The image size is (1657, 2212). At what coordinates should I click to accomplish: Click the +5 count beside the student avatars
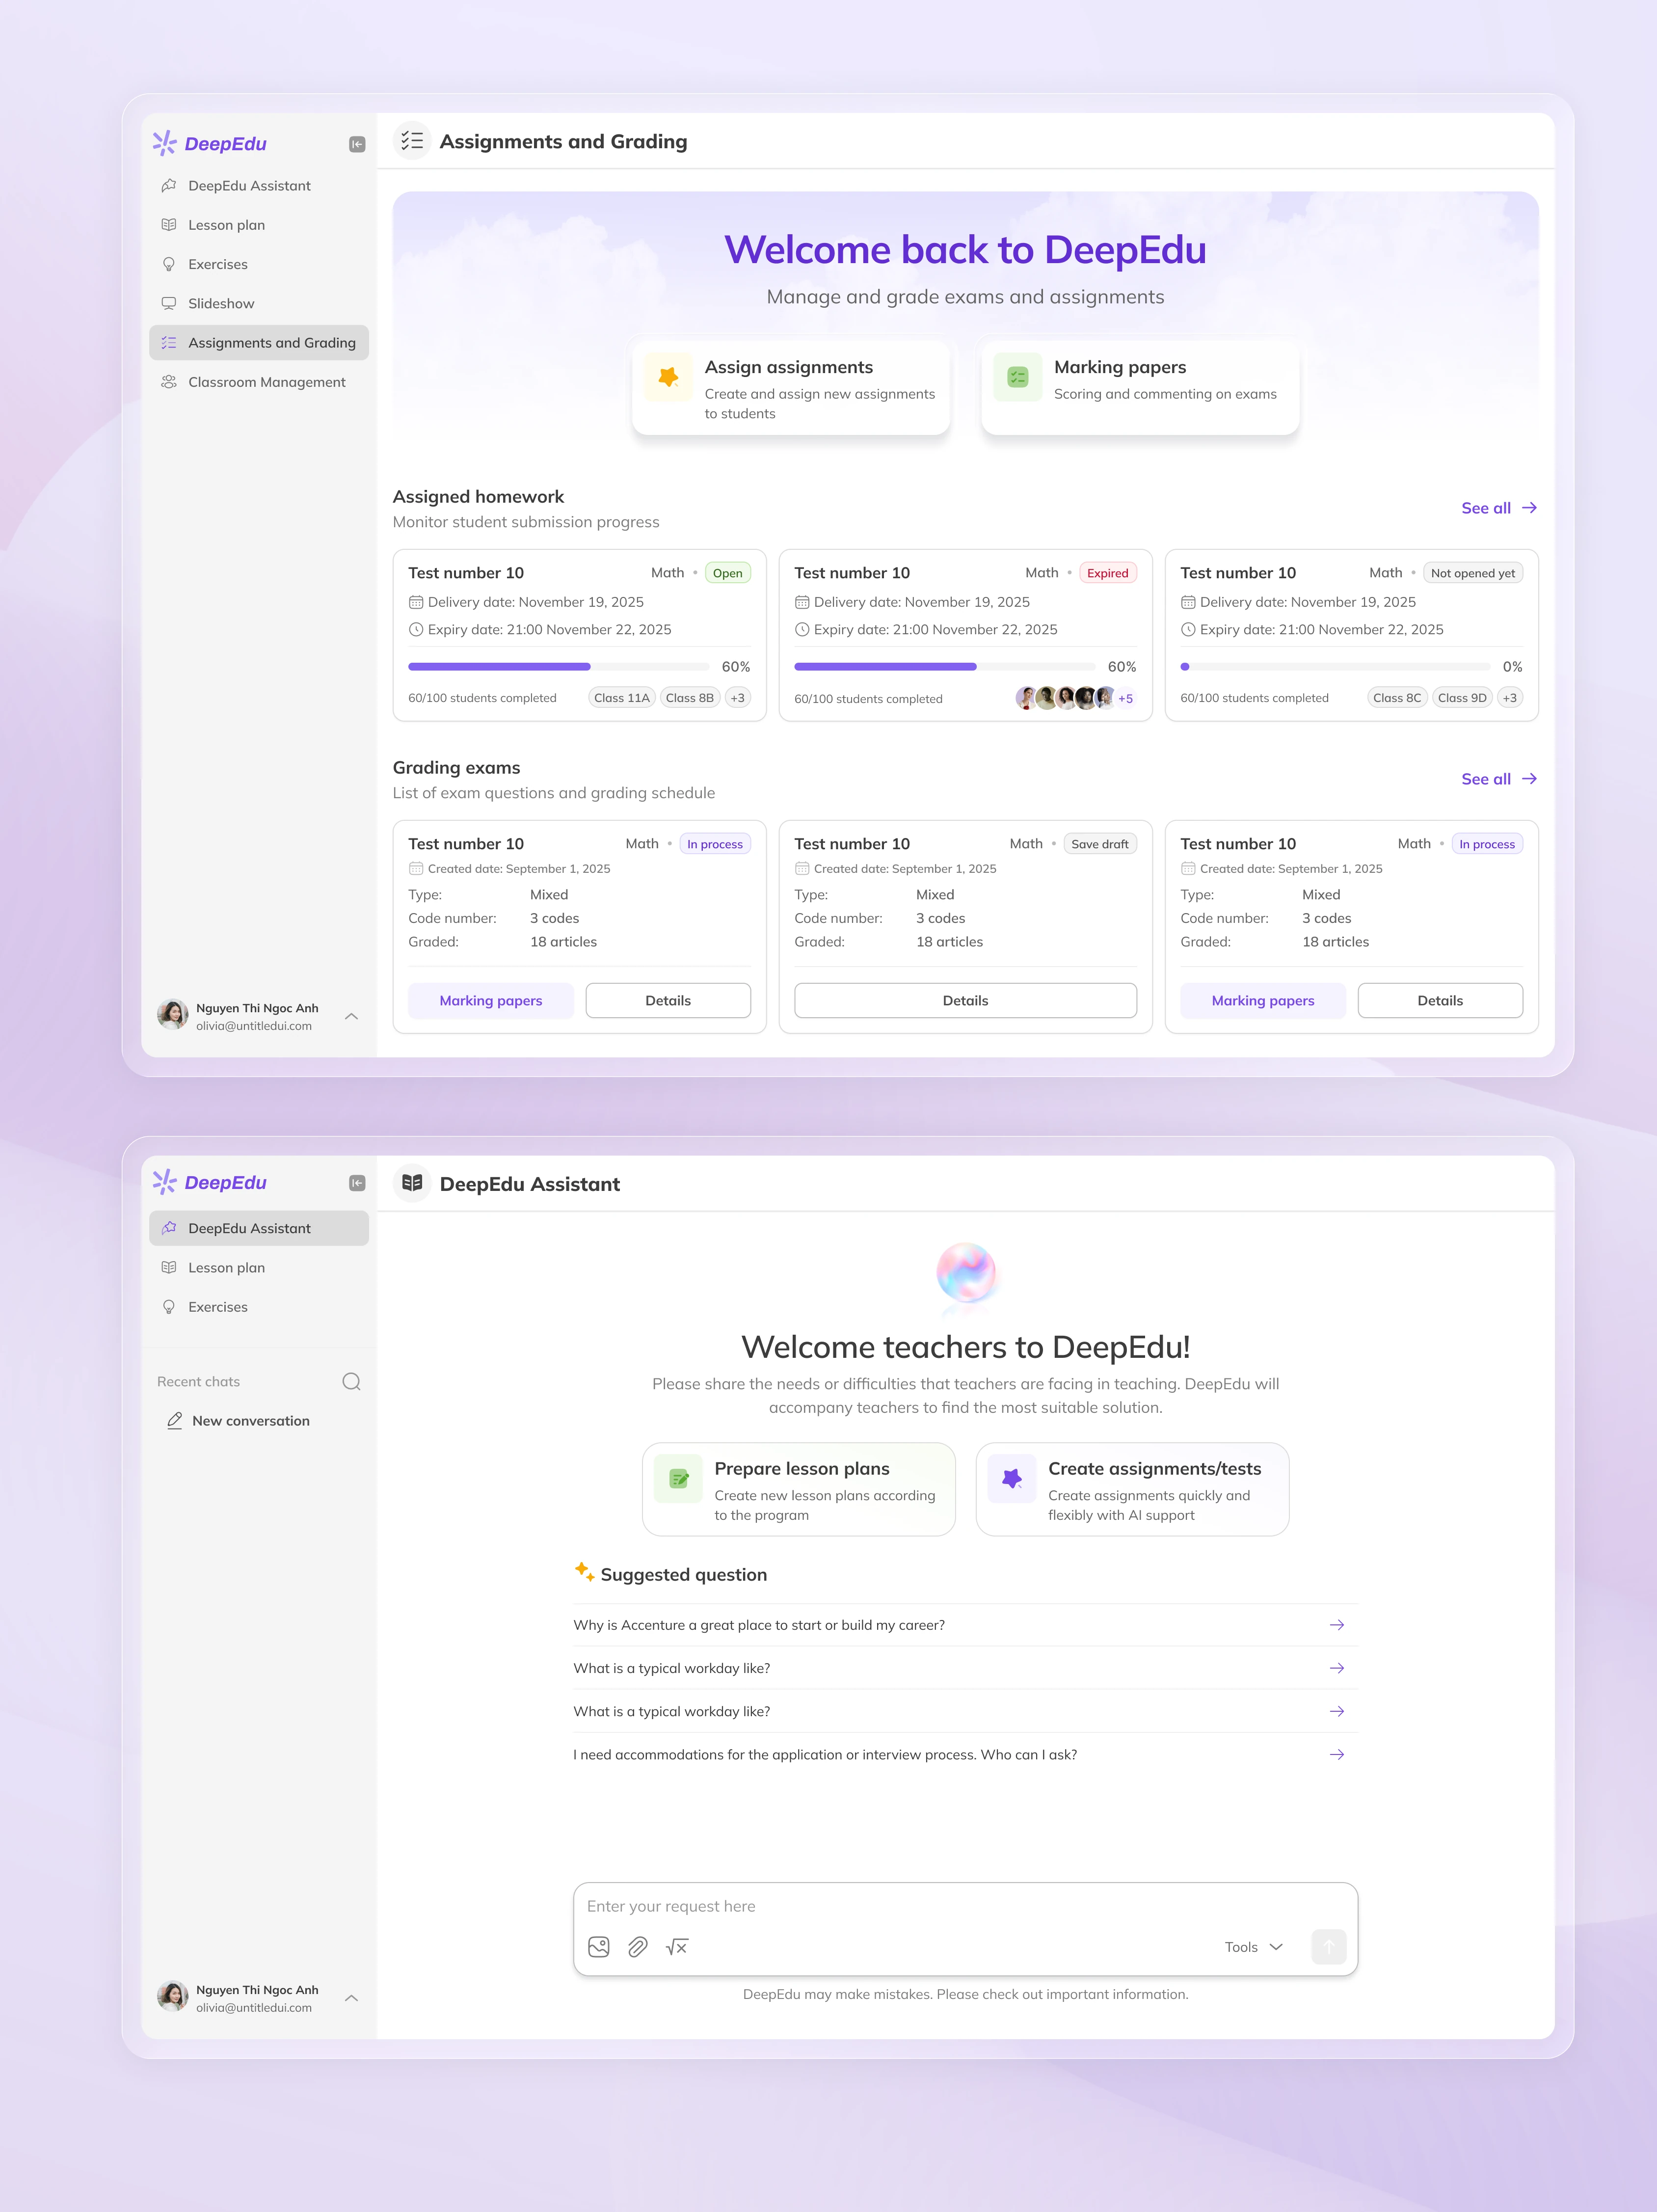[1126, 699]
